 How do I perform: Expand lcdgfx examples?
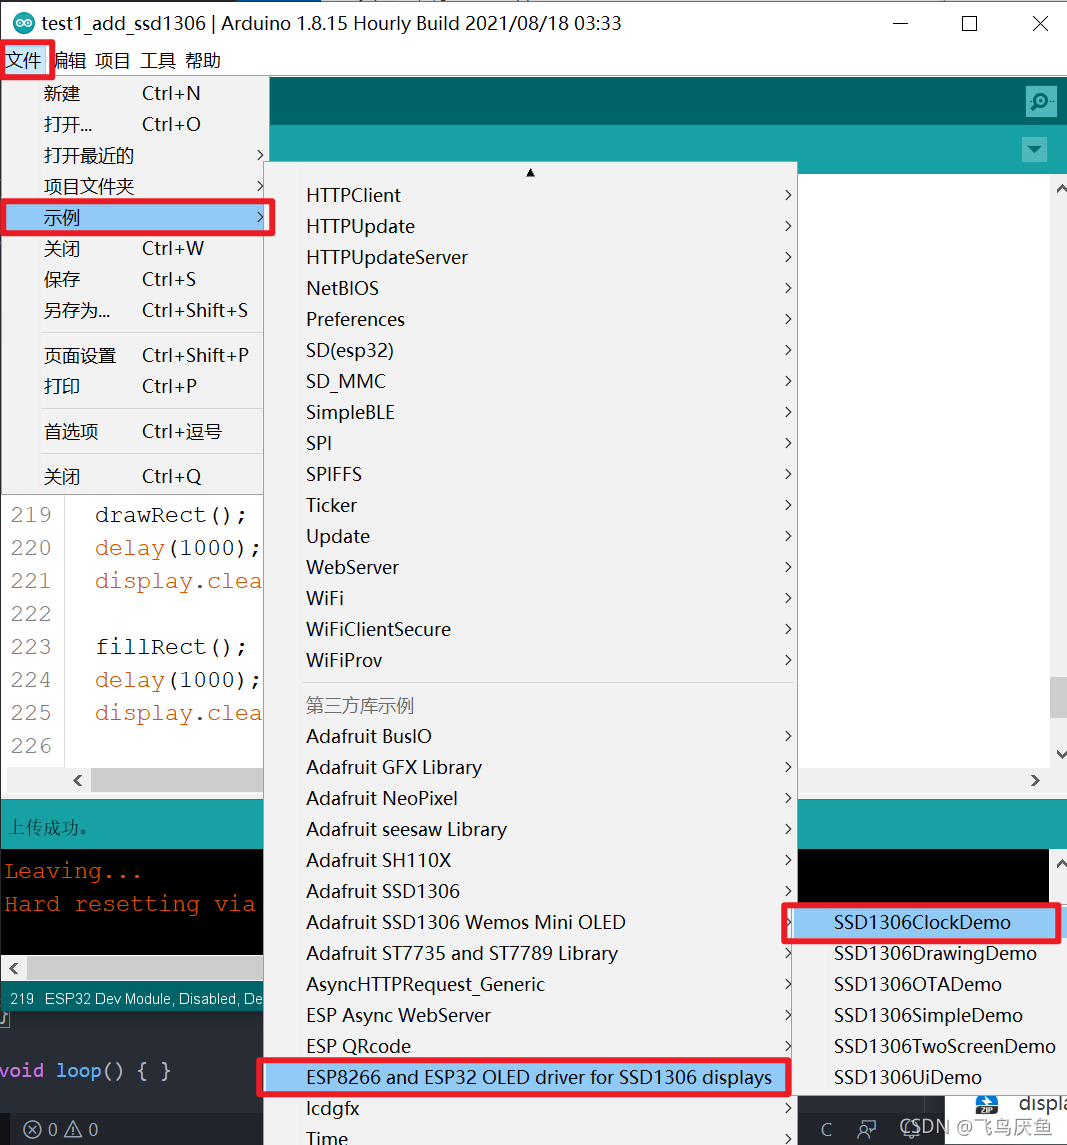530,1108
